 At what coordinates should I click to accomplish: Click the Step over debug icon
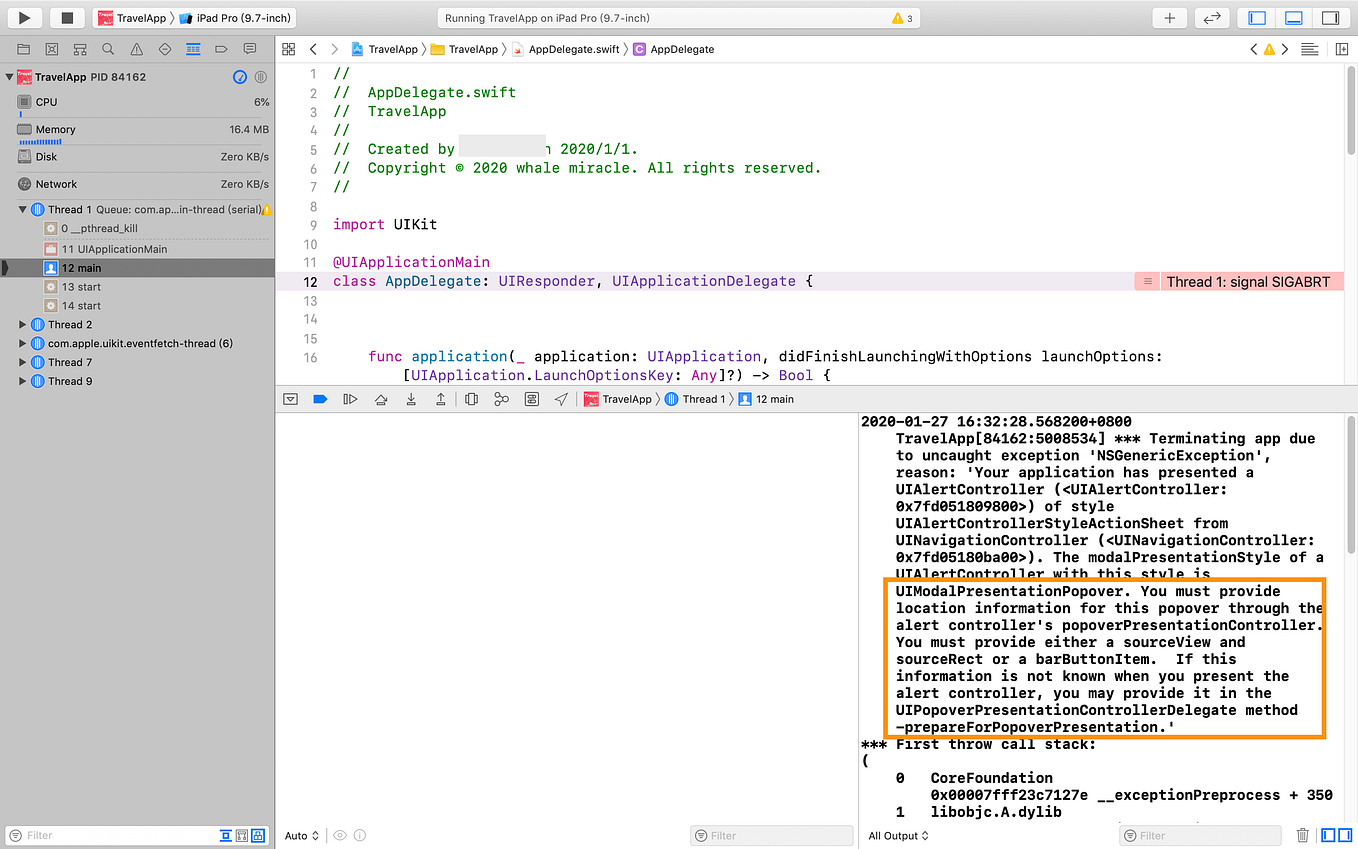click(x=380, y=399)
